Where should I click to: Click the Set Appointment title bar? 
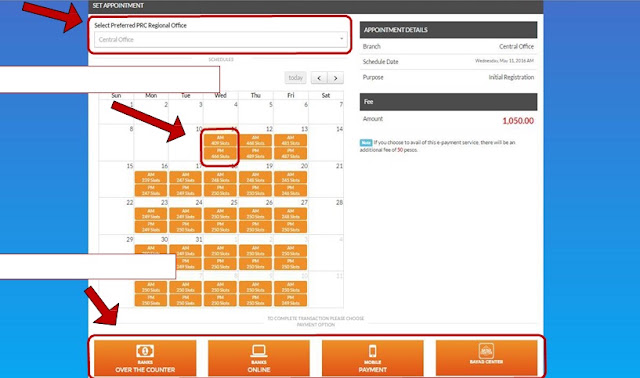(x=316, y=6)
